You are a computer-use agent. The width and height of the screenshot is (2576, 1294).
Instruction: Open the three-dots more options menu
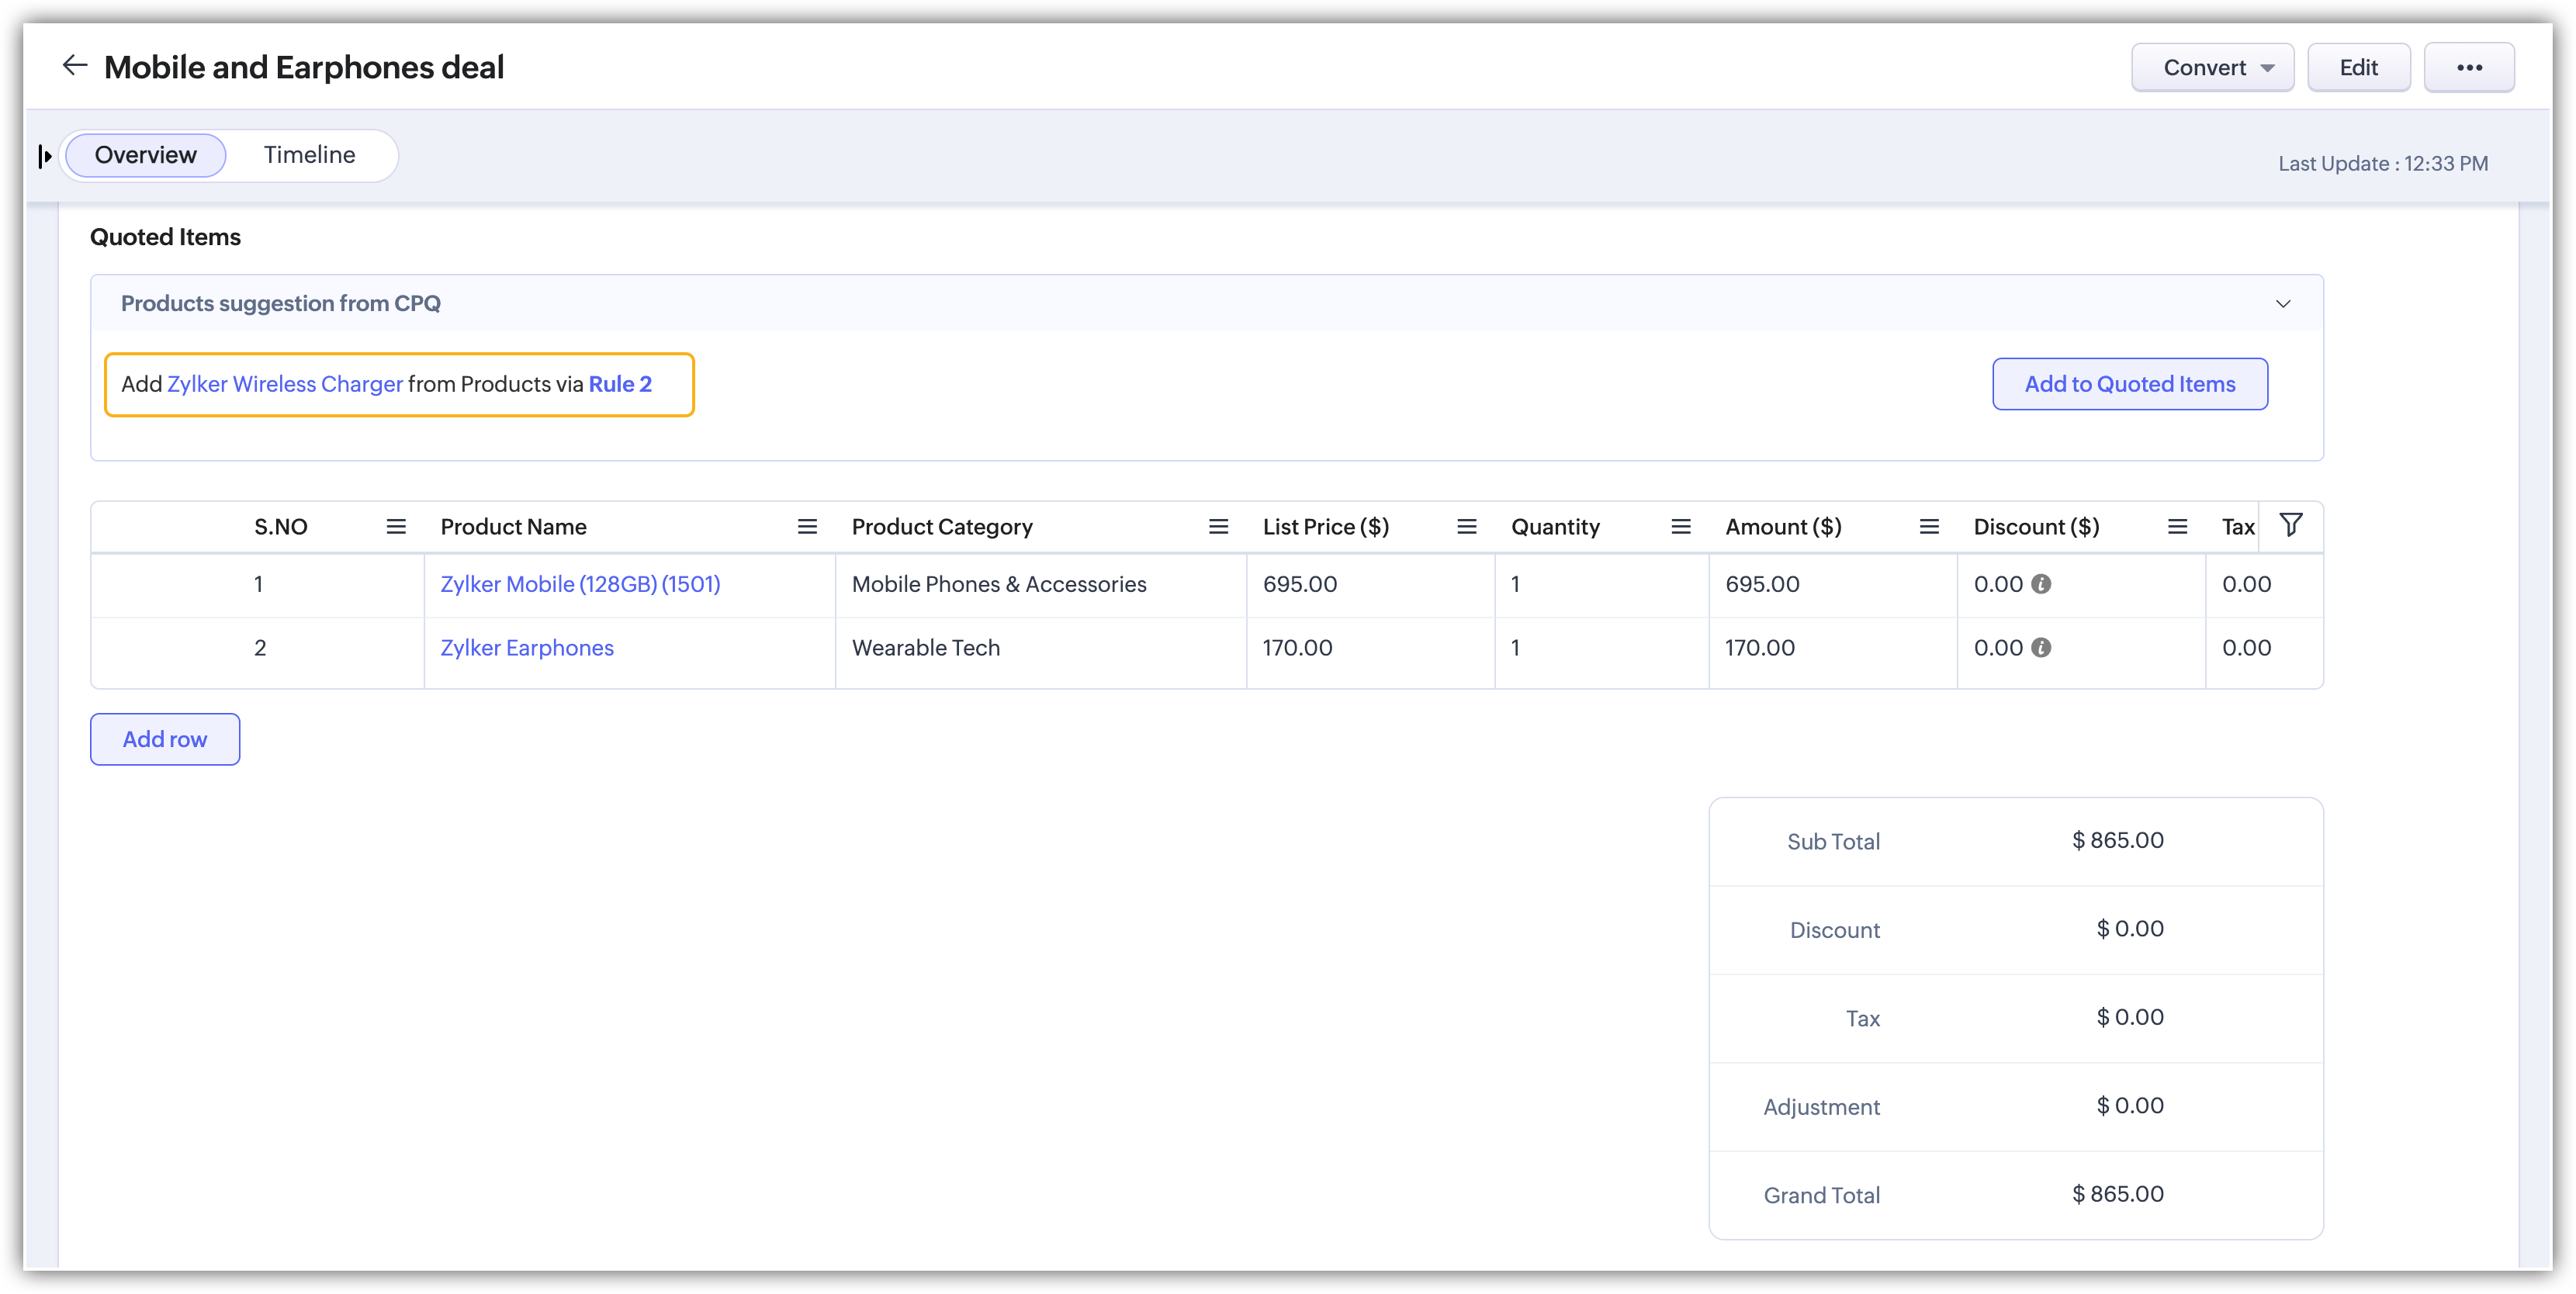[2468, 68]
